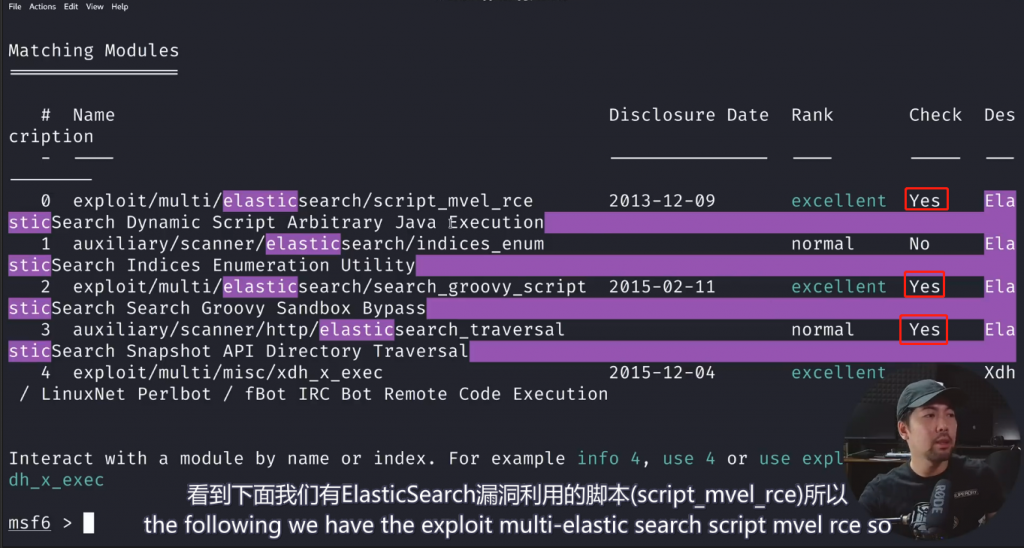Click 'normal' rank of elasticsearch_traversal row

click(823, 330)
